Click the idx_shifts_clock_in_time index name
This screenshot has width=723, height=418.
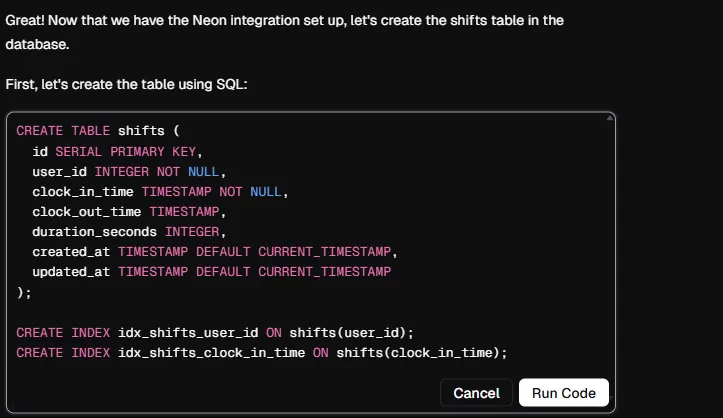click(211, 353)
